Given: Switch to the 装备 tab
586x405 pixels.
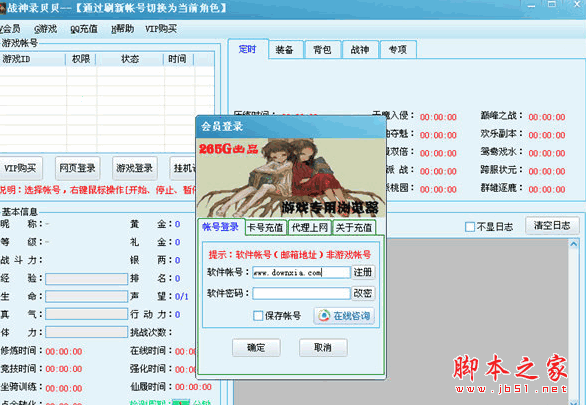Looking at the screenshot, I should (x=285, y=49).
